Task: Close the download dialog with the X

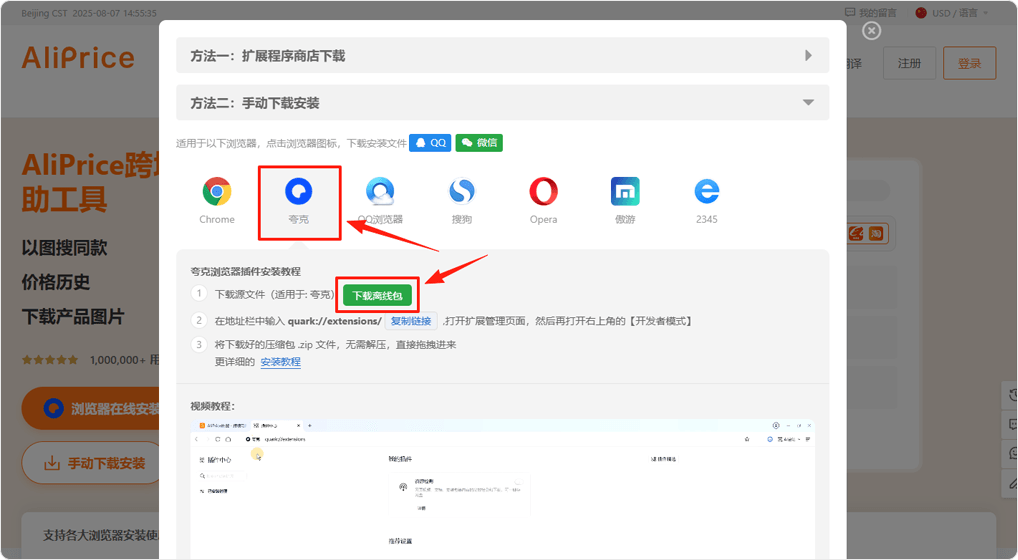Action: pos(871,31)
